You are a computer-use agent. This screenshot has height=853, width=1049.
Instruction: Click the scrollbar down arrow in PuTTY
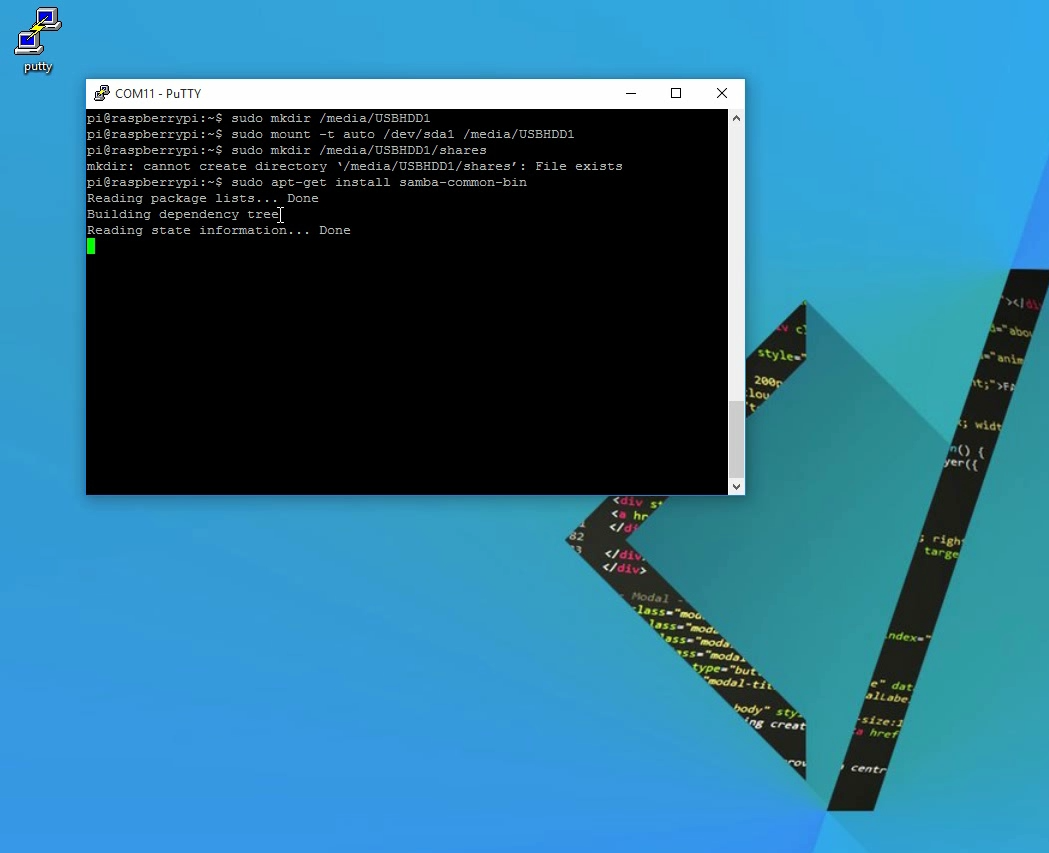click(736, 487)
